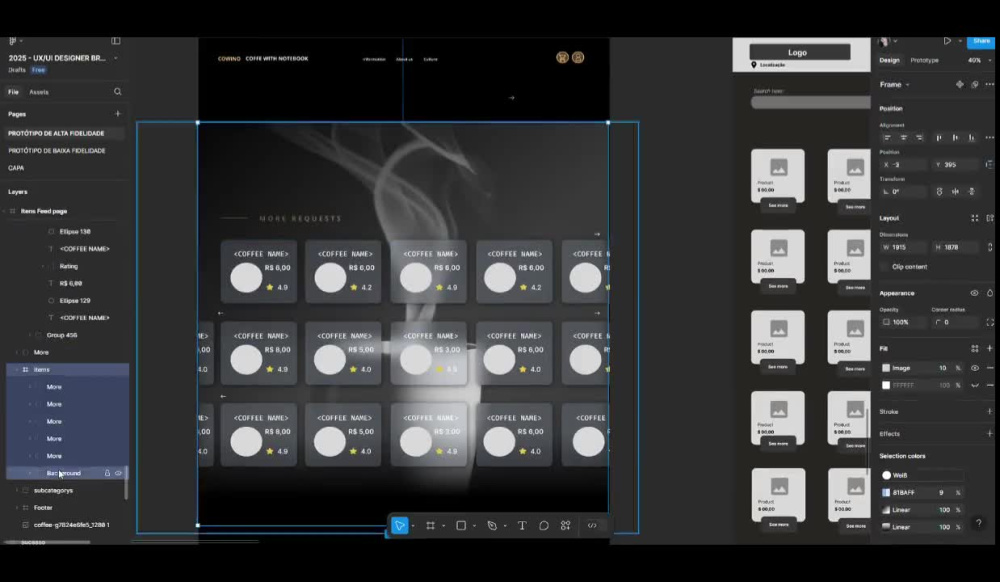The image size is (1000, 582).
Task: Select the Frame tool in the bottom toolbar
Action: pos(430,526)
